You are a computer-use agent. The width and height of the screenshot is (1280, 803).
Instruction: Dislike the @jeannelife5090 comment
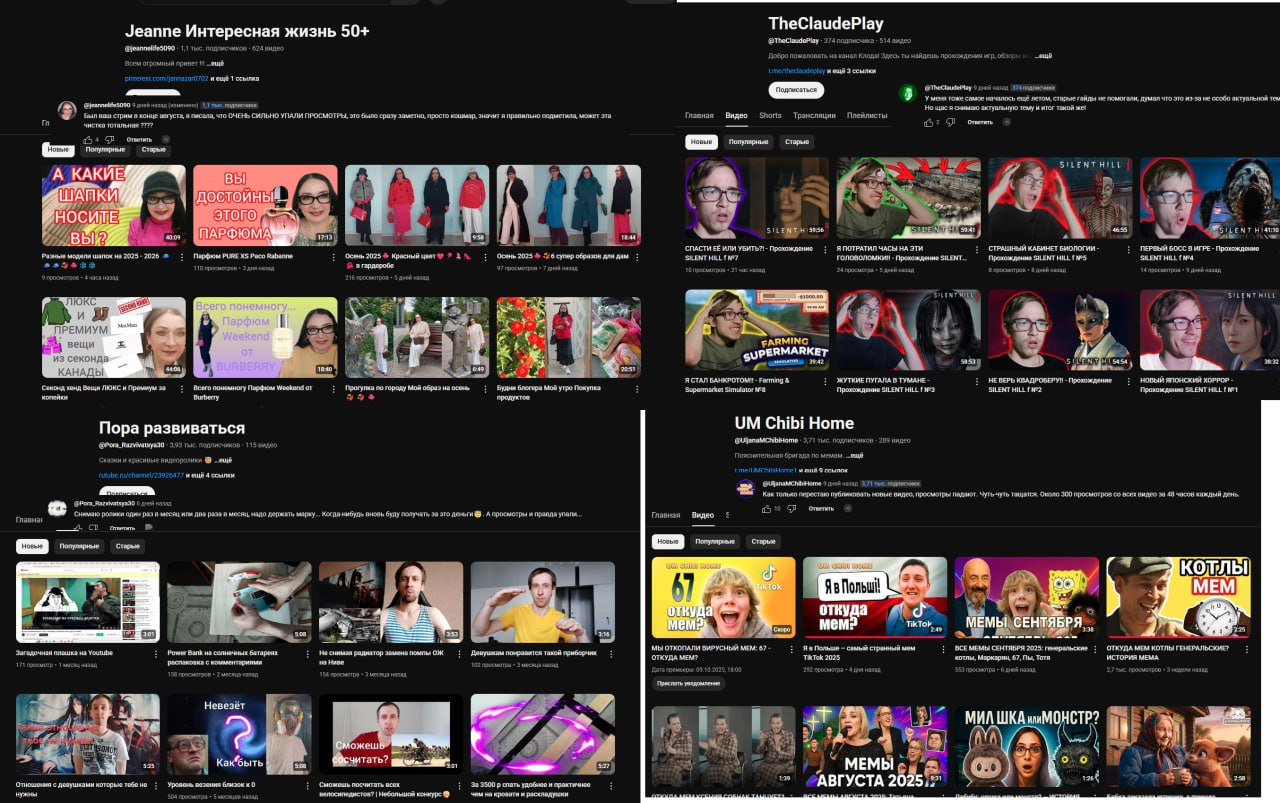tap(110, 139)
